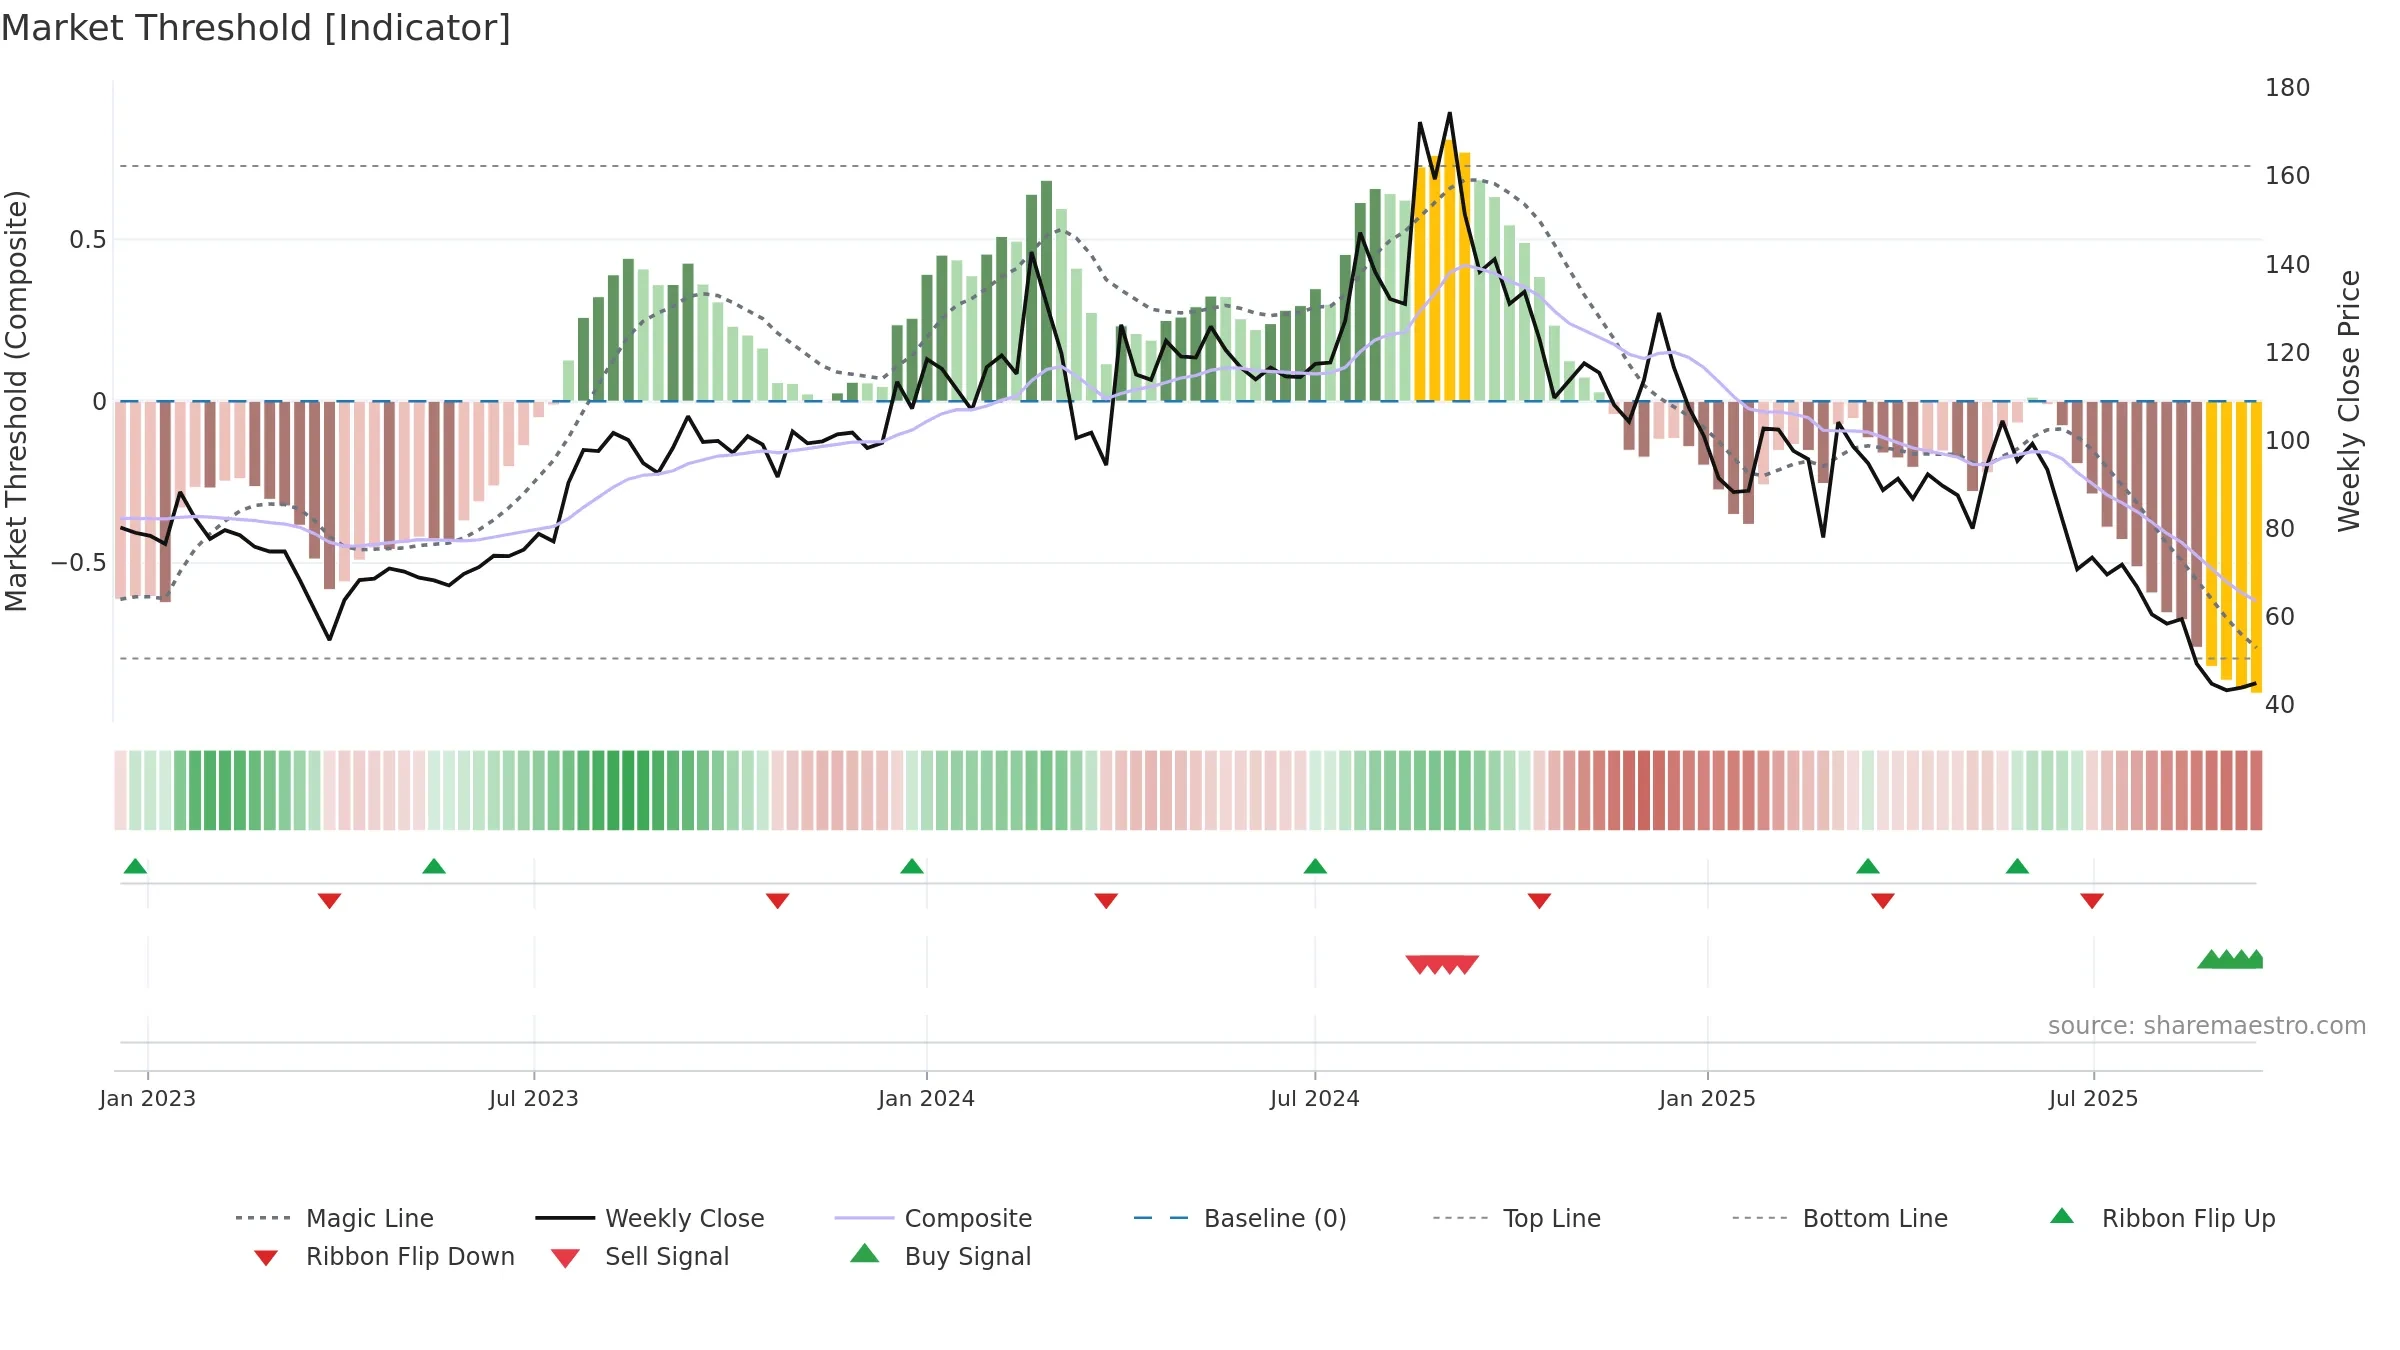2400x1350 pixels.
Task: Click the green flip-up triangle around March 2025
Action: point(1868,866)
